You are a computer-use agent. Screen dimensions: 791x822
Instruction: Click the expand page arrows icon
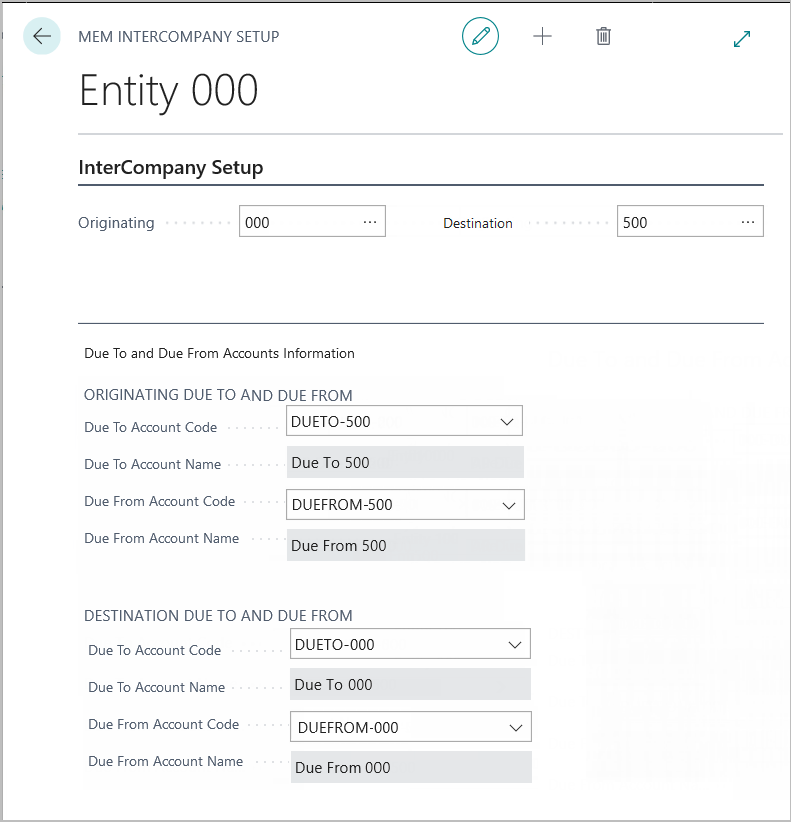point(742,38)
